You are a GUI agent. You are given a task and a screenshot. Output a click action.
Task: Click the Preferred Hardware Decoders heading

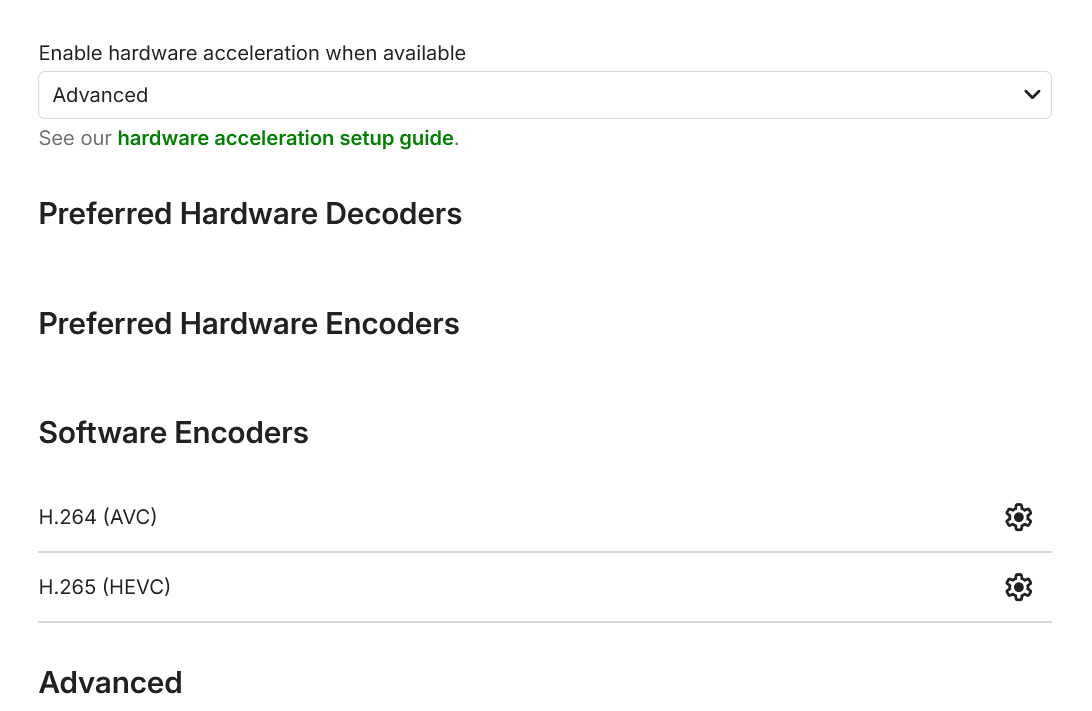coord(250,214)
